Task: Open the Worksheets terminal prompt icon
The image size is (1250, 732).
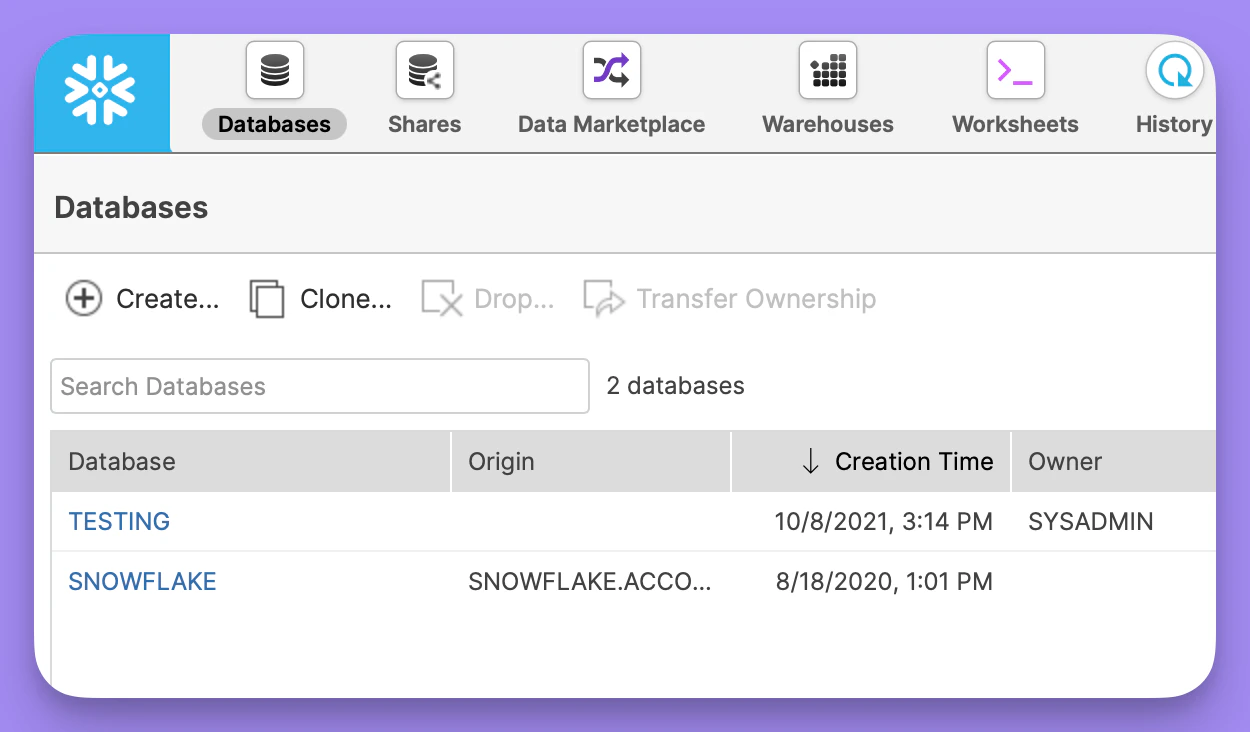Action: 1016,70
